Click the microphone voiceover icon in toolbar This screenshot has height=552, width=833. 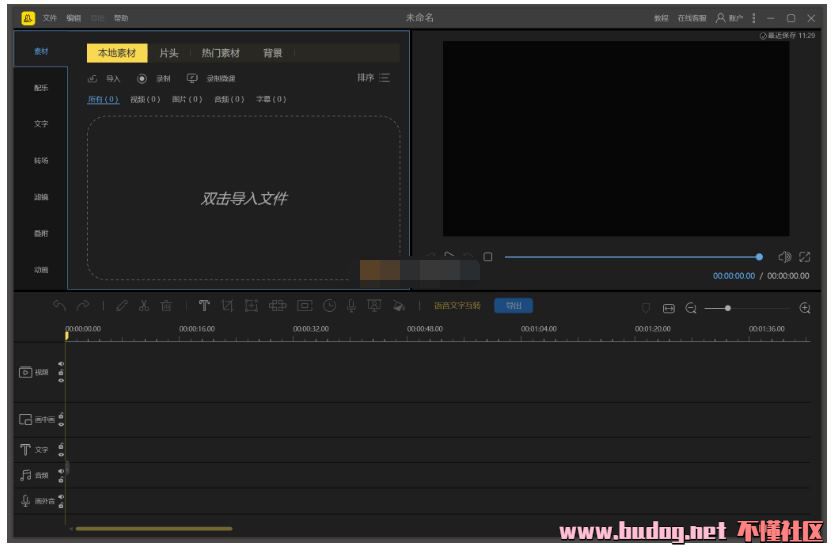351,306
